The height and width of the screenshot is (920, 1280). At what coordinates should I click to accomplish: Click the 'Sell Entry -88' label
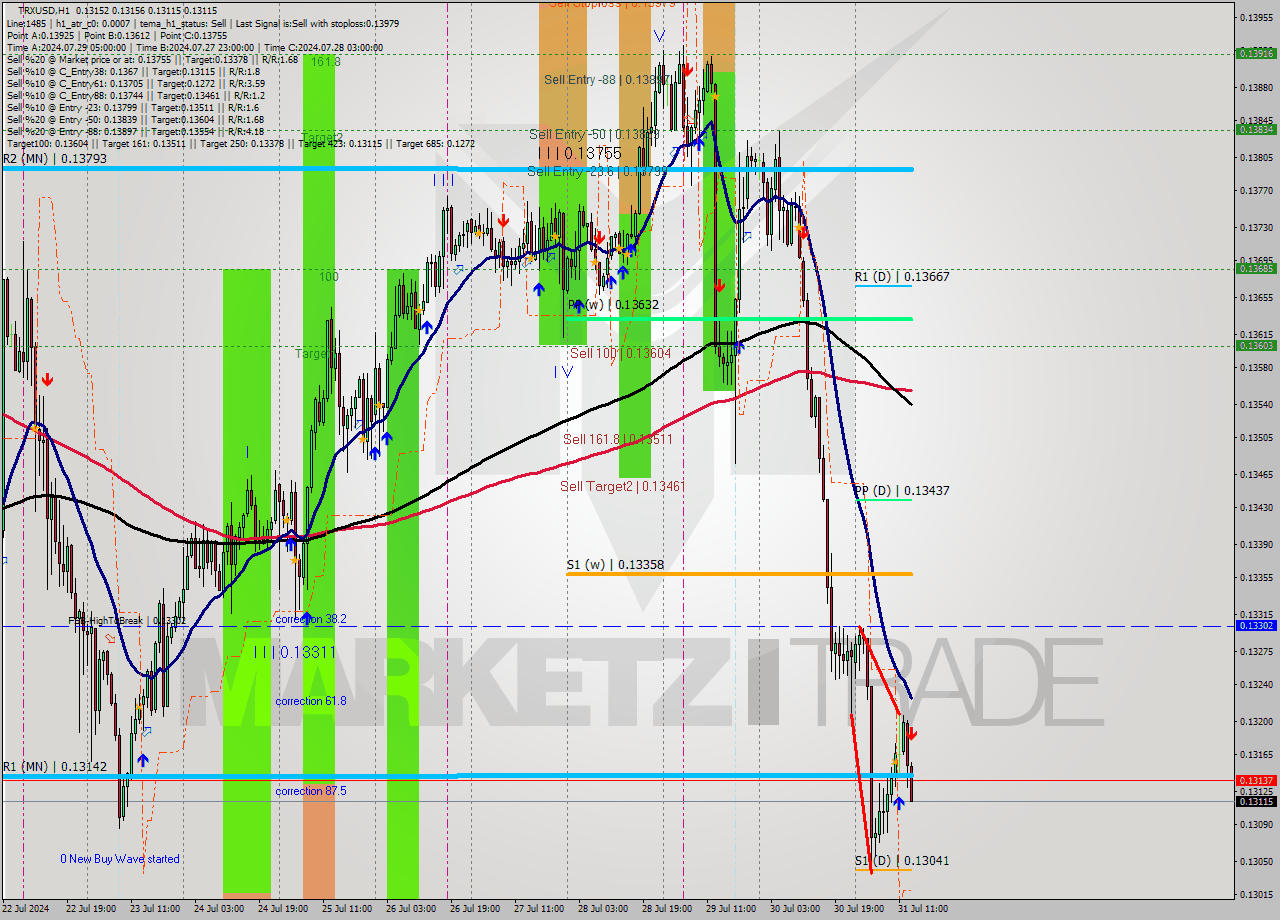(607, 79)
